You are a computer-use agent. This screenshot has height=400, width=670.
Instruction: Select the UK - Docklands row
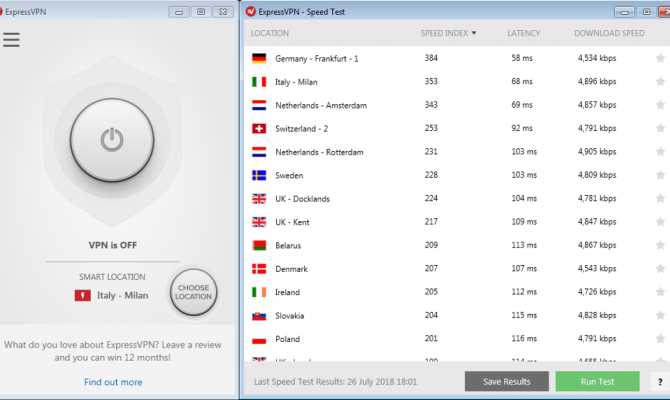457,199
